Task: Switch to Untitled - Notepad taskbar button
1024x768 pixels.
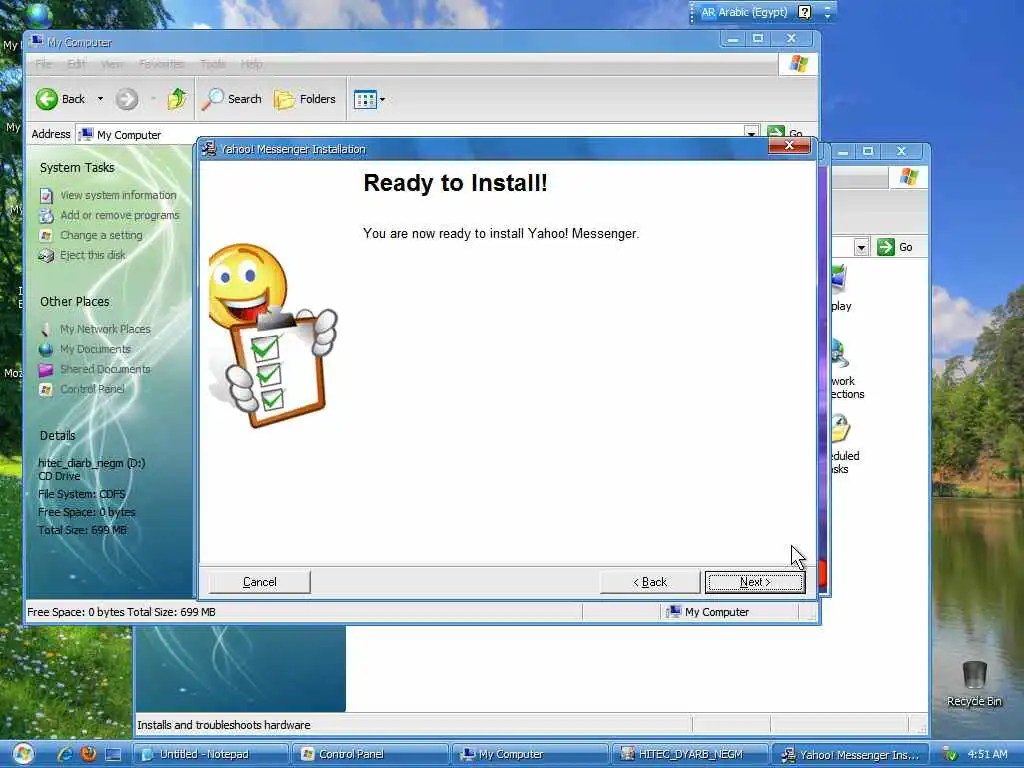Action: (x=211, y=754)
